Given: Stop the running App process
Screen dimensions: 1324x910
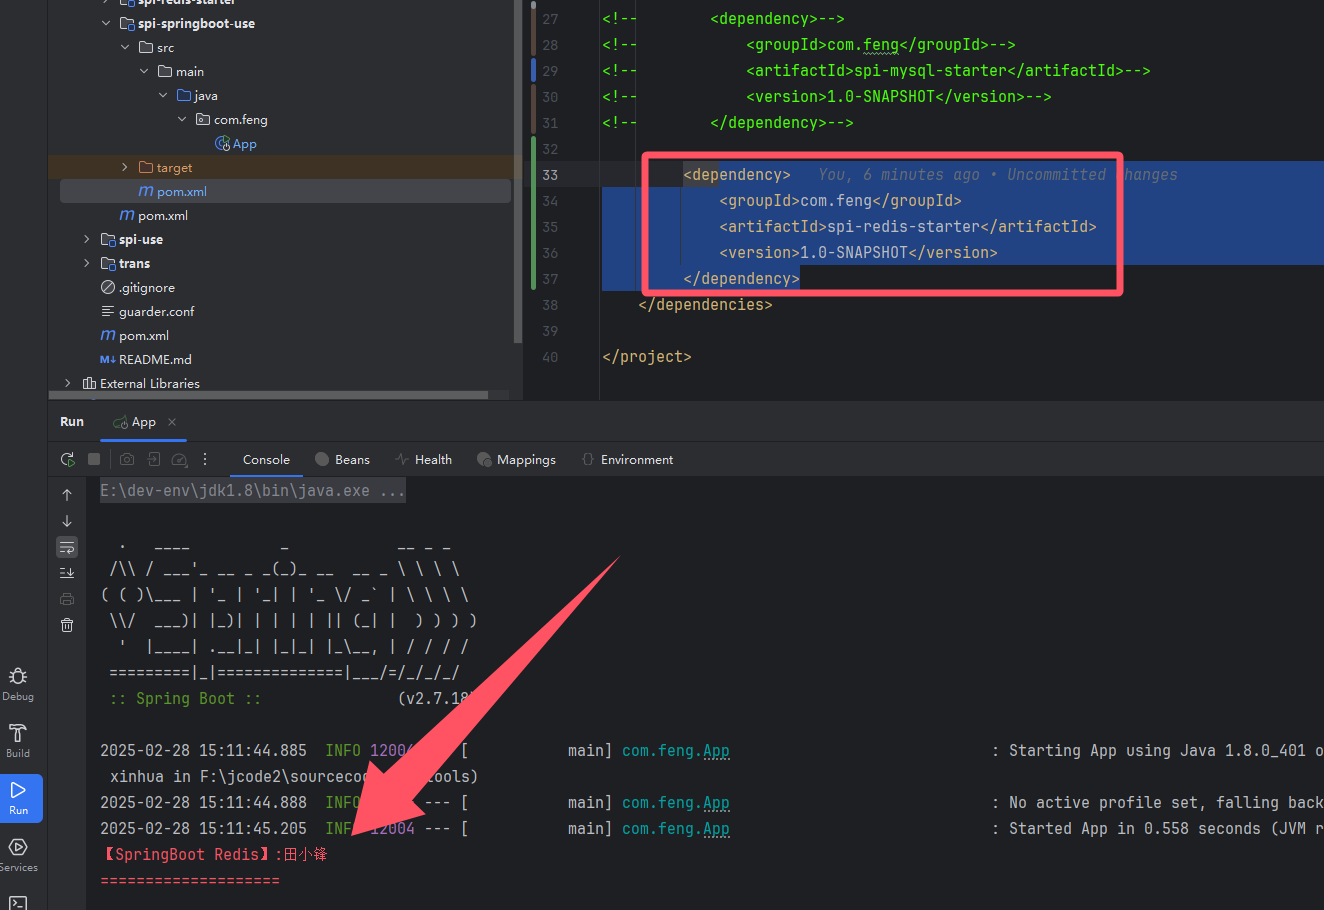Looking at the screenshot, I should point(94,460).
